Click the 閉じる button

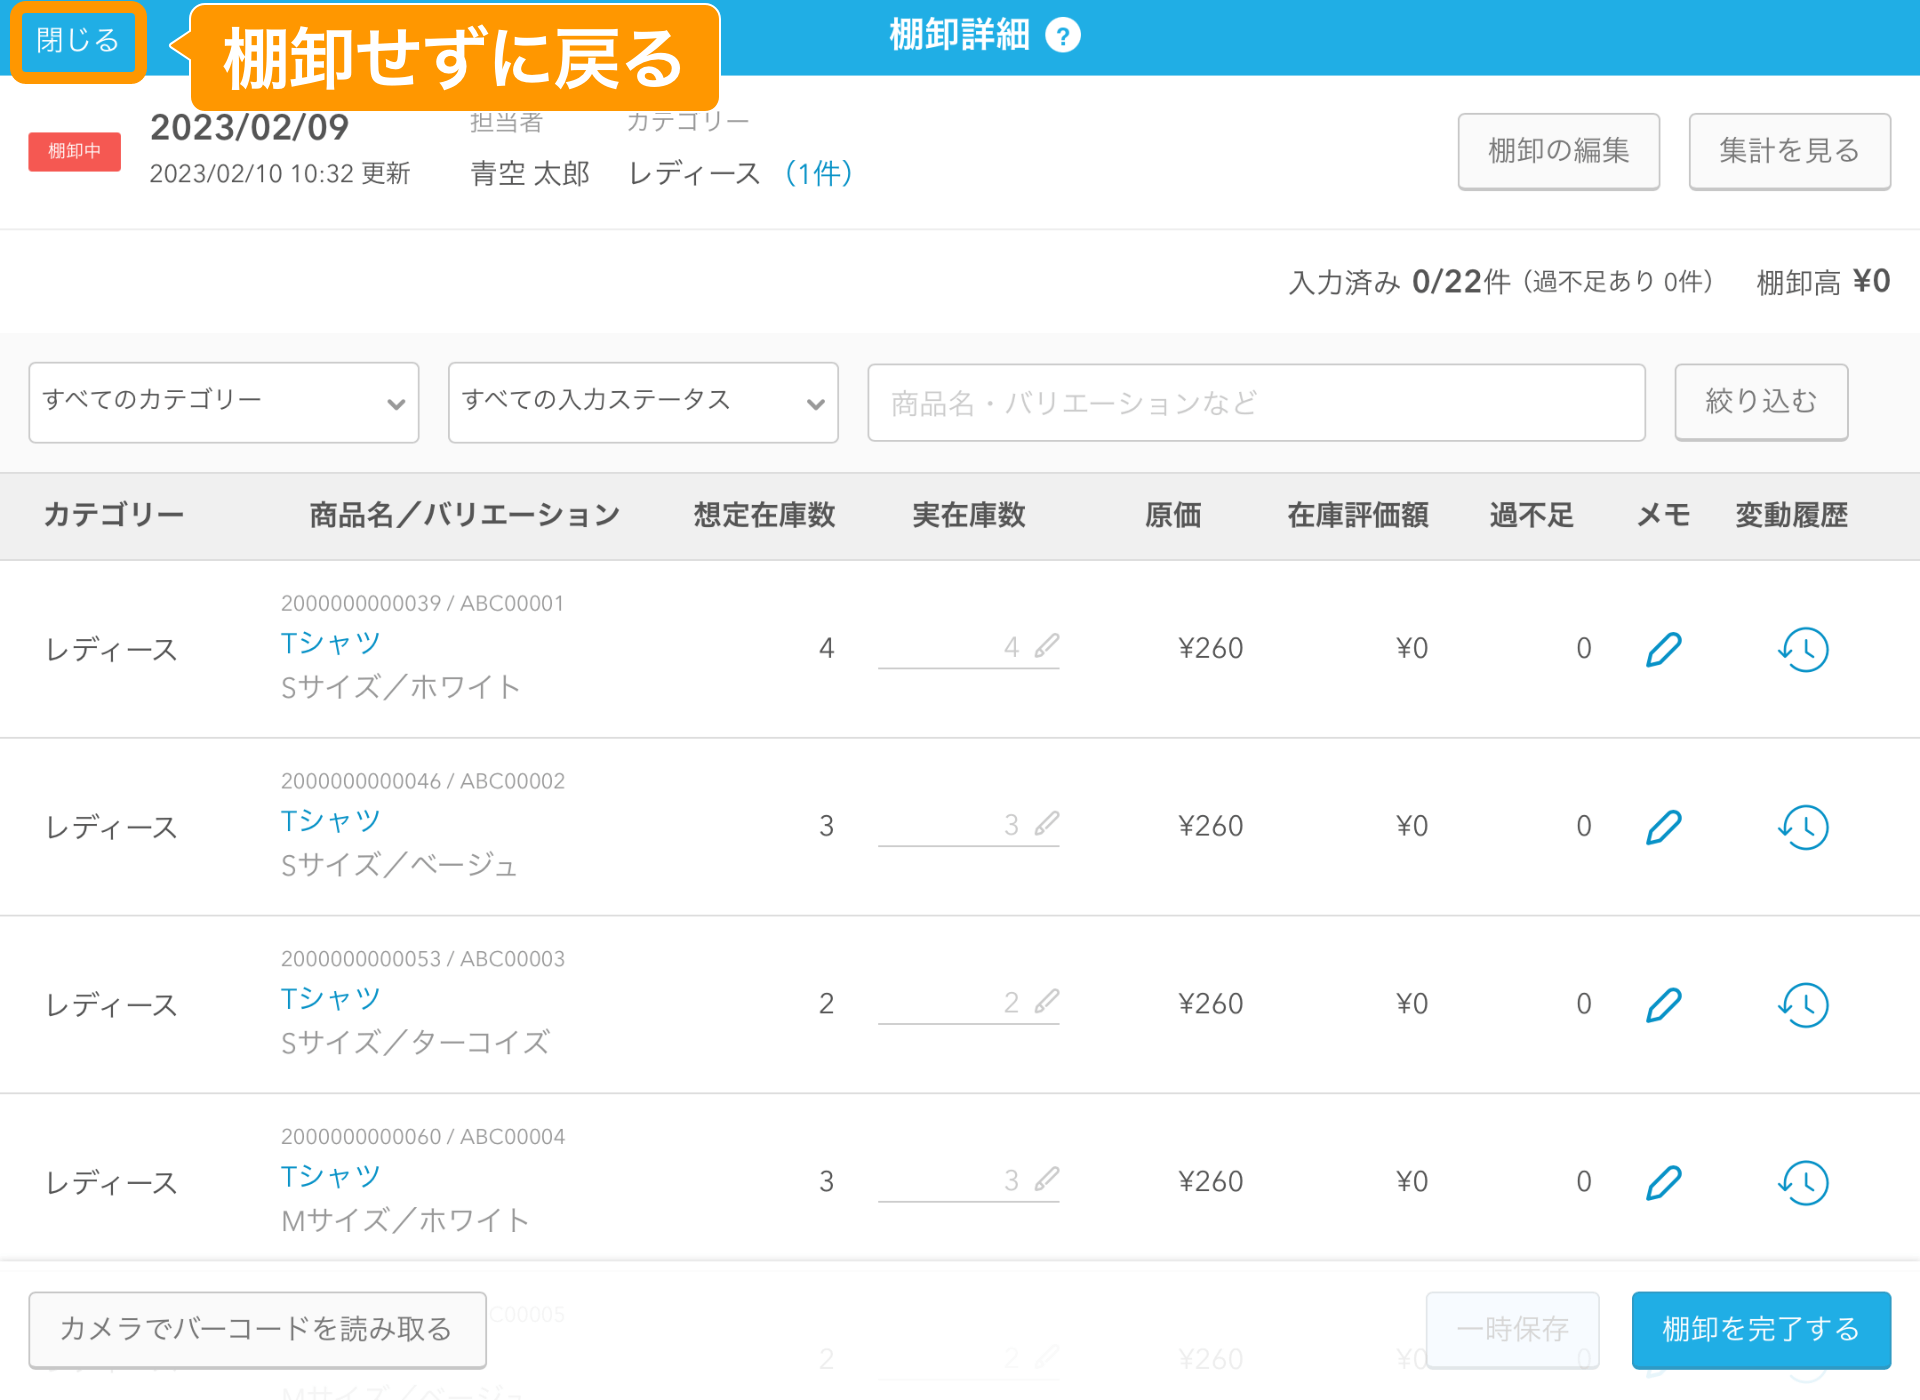pos(78,41)
